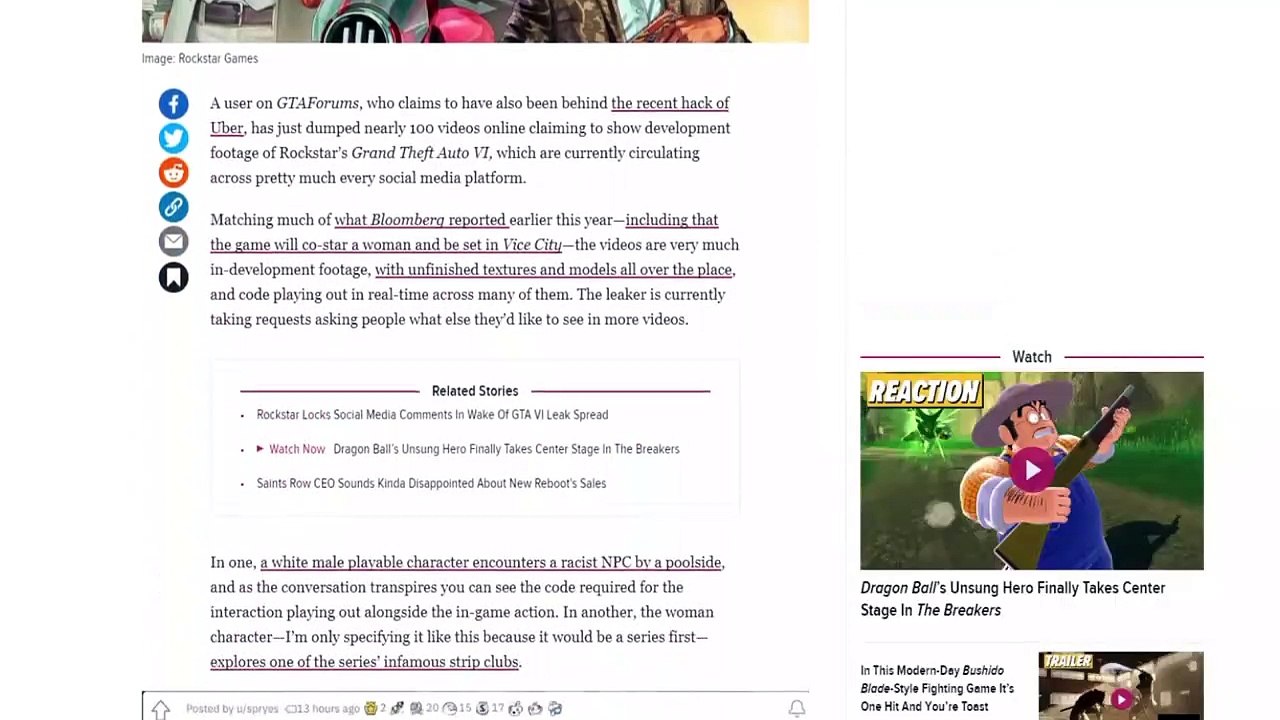Open related story 'Dragon Ball's Unsung Hero' in list
1280x720 pixels.
tap(506, 449)
